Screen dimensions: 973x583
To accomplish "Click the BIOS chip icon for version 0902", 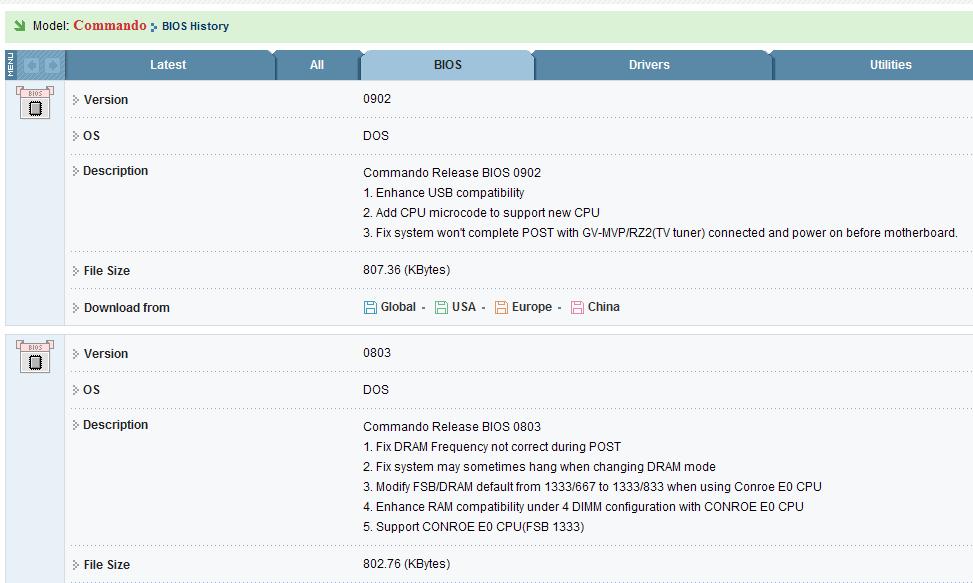I will click(x=35, y=102).
